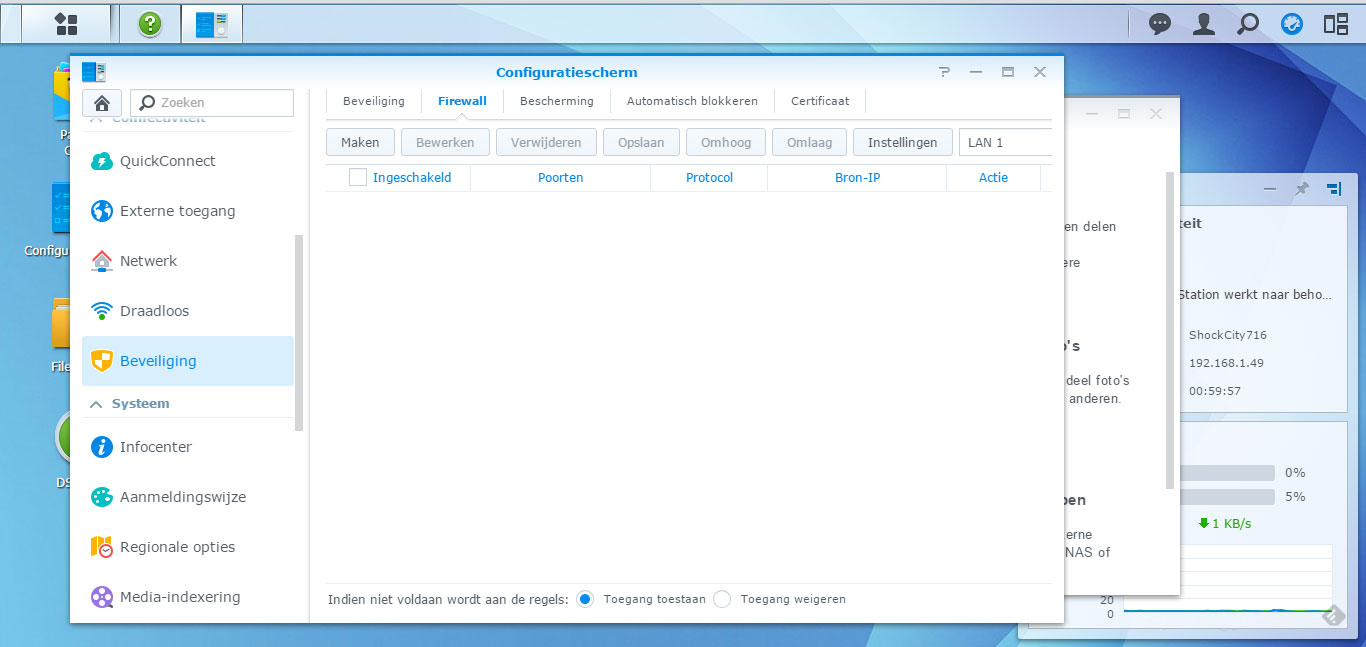Select the Configuratiescherm taskbar icon
This screenshot has height=647, width=1366.
(212, 24)
